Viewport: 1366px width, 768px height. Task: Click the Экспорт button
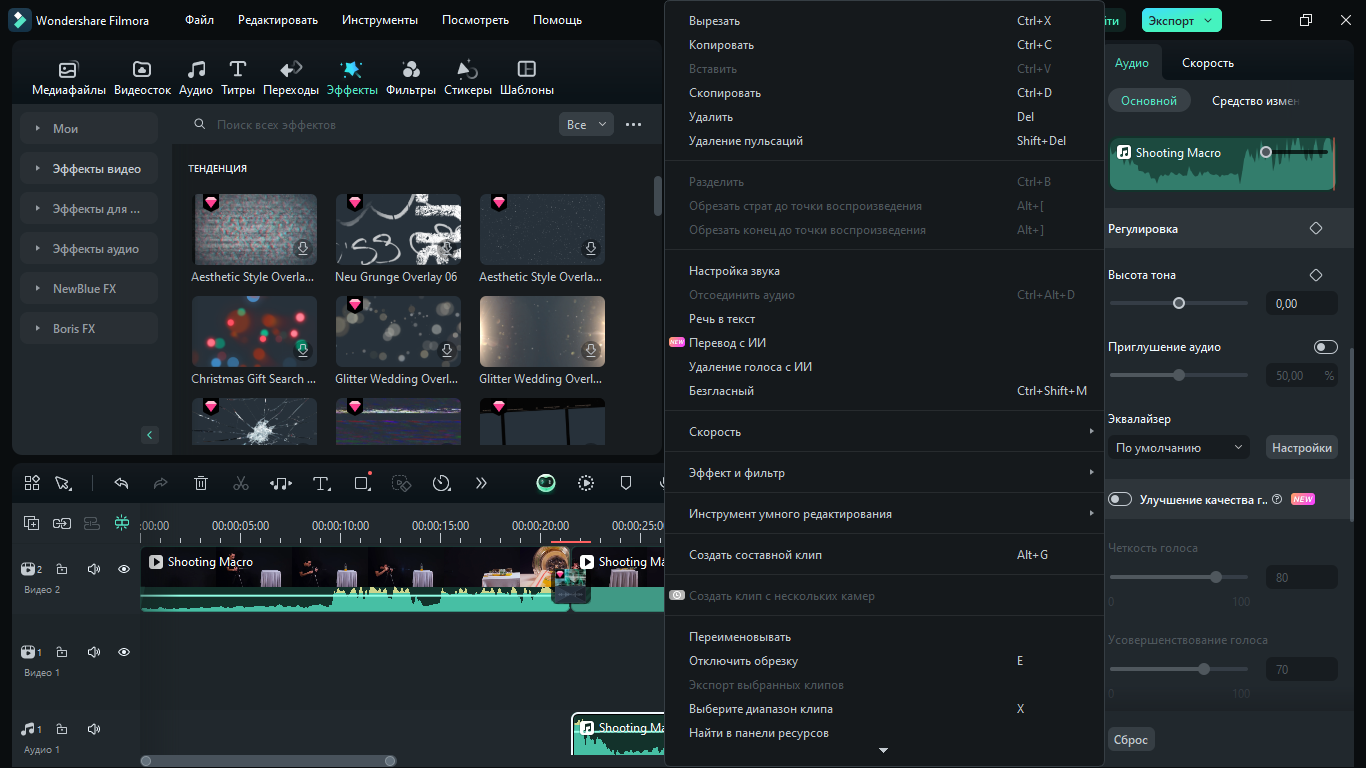point(1182,20)
